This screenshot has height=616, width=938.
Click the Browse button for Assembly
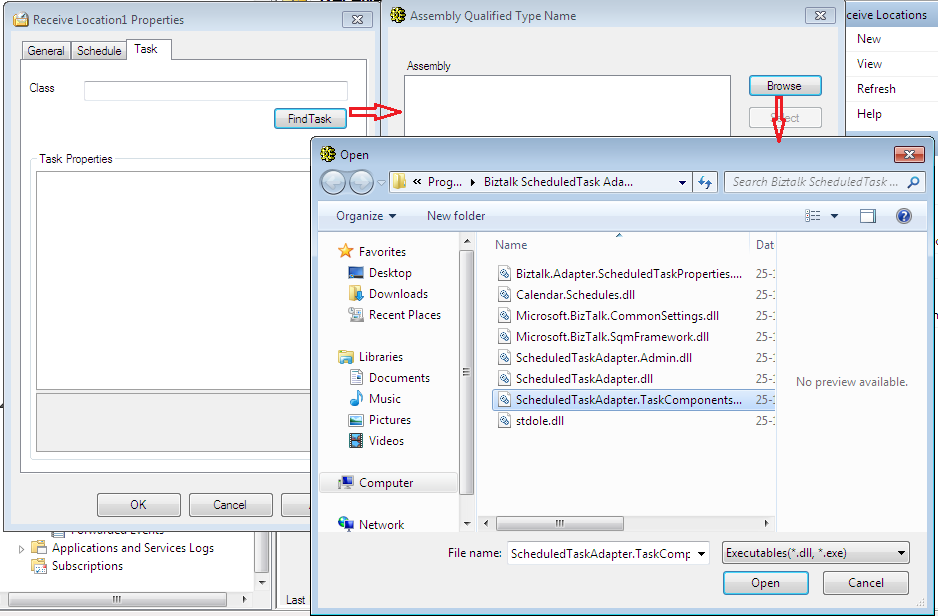tap(785, 86)
